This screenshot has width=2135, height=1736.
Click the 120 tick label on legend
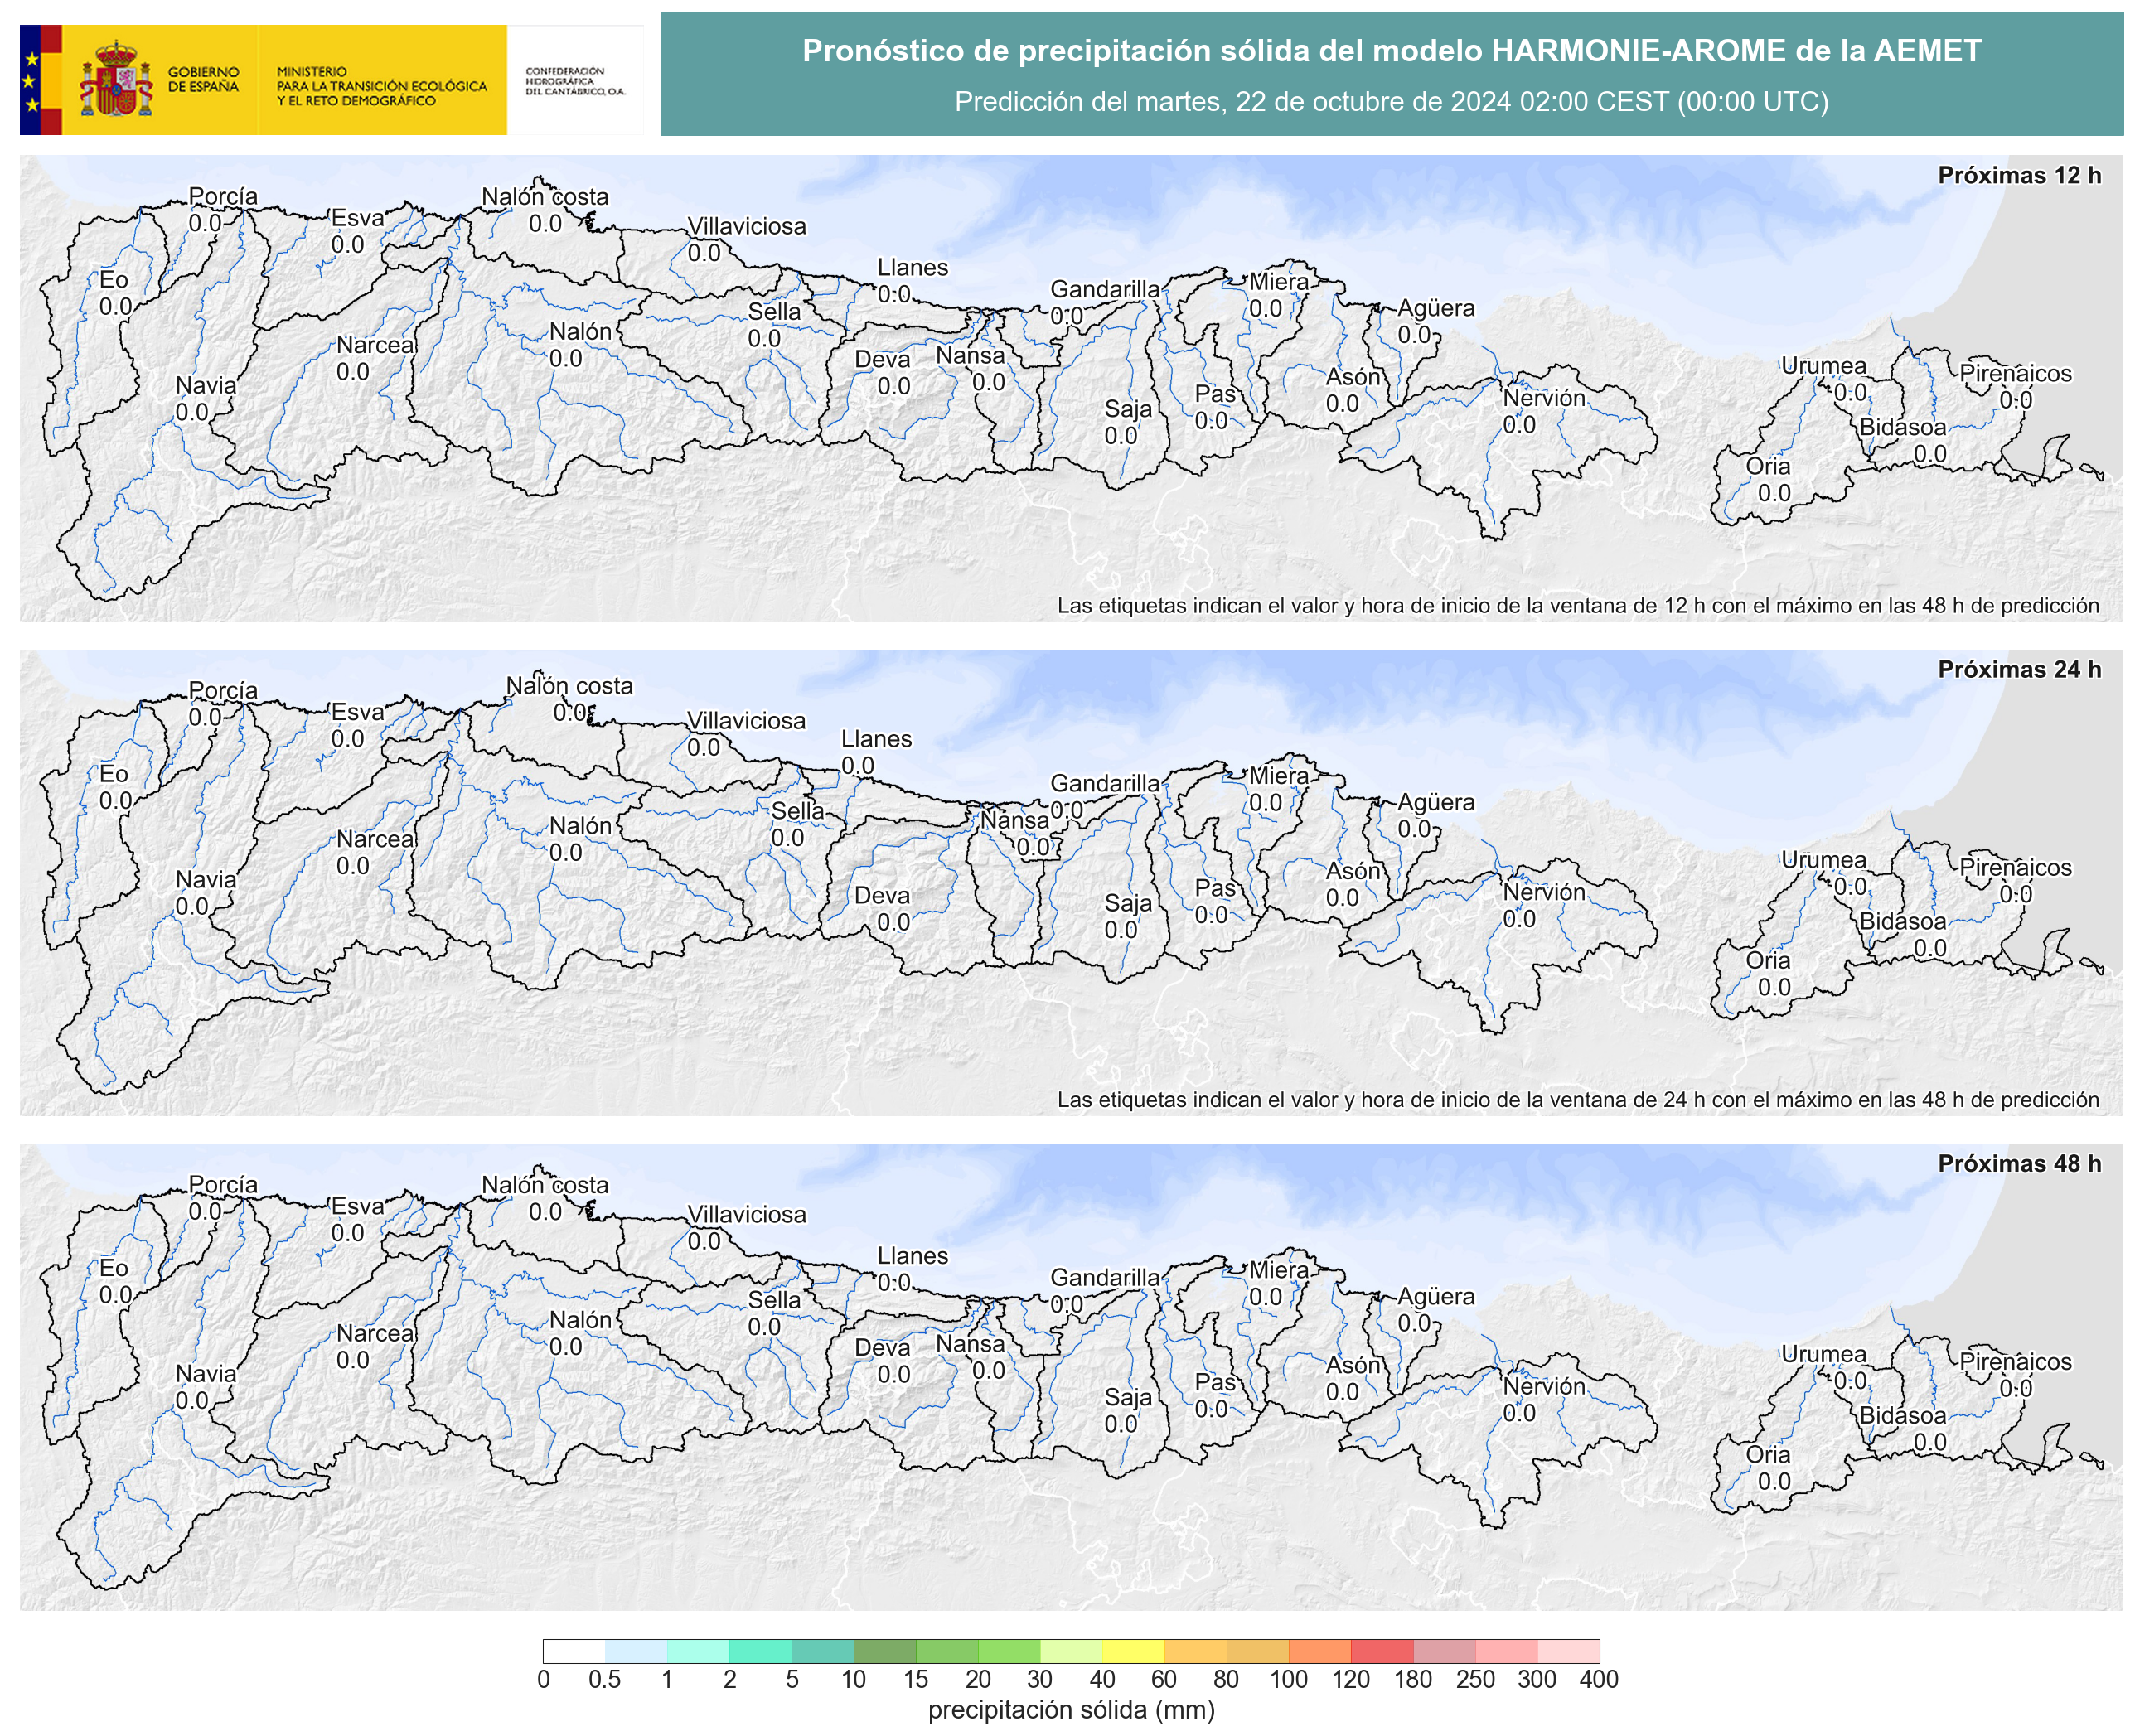(1350, 1680)
